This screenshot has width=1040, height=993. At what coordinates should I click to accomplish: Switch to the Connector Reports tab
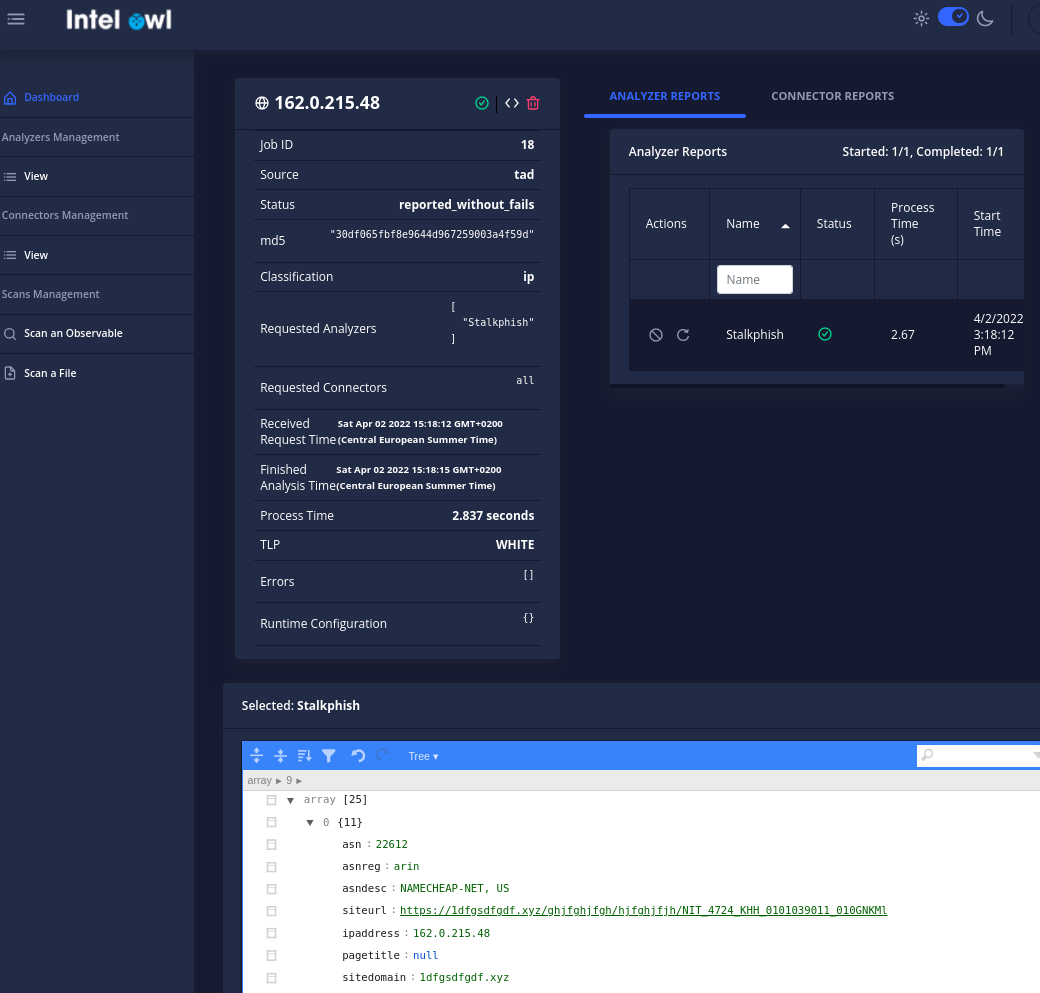coord(832,96)
